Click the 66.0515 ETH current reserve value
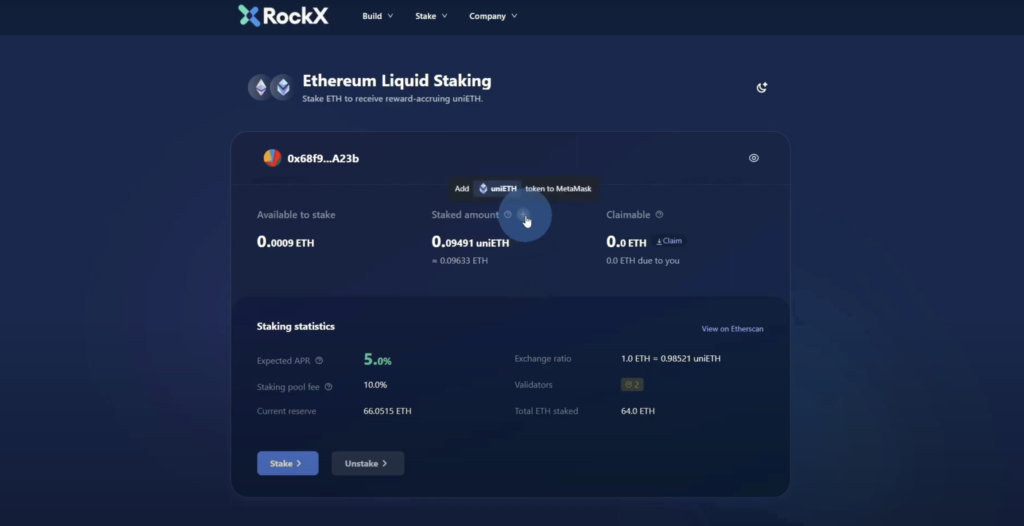Image resolution: width=1024 pixels, height=526 pixels. pyautogui.click(x=387, y=411)
